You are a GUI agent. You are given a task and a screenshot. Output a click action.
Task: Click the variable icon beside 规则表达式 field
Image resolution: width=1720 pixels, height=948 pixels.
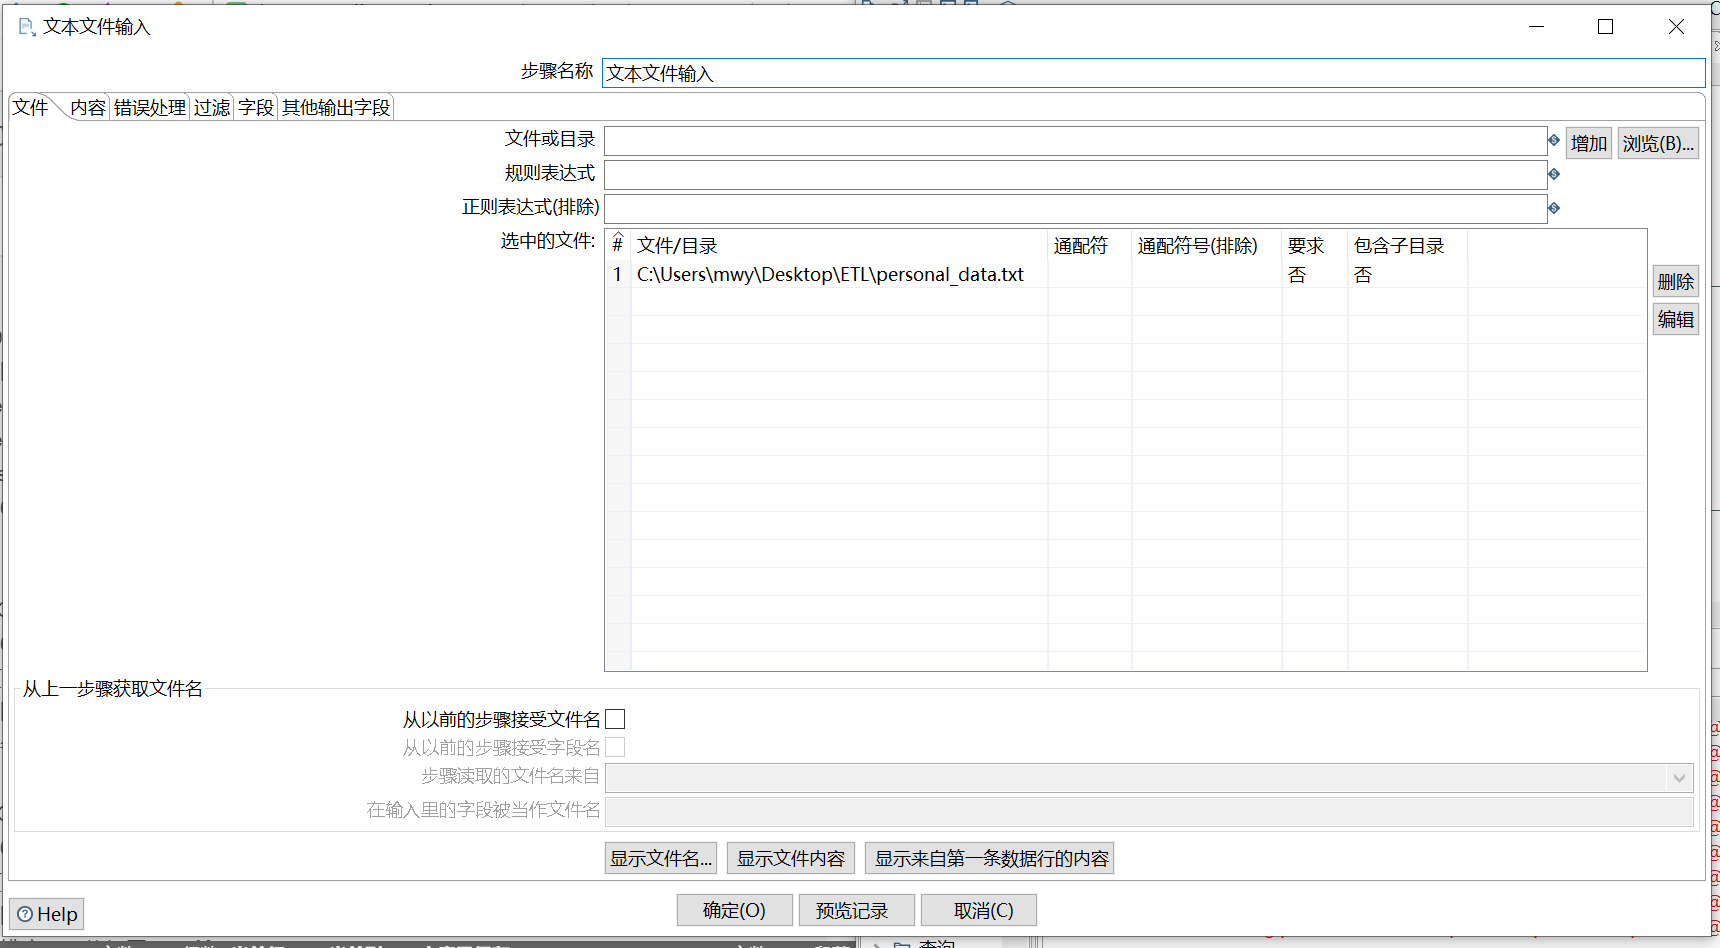[1554, 174]
